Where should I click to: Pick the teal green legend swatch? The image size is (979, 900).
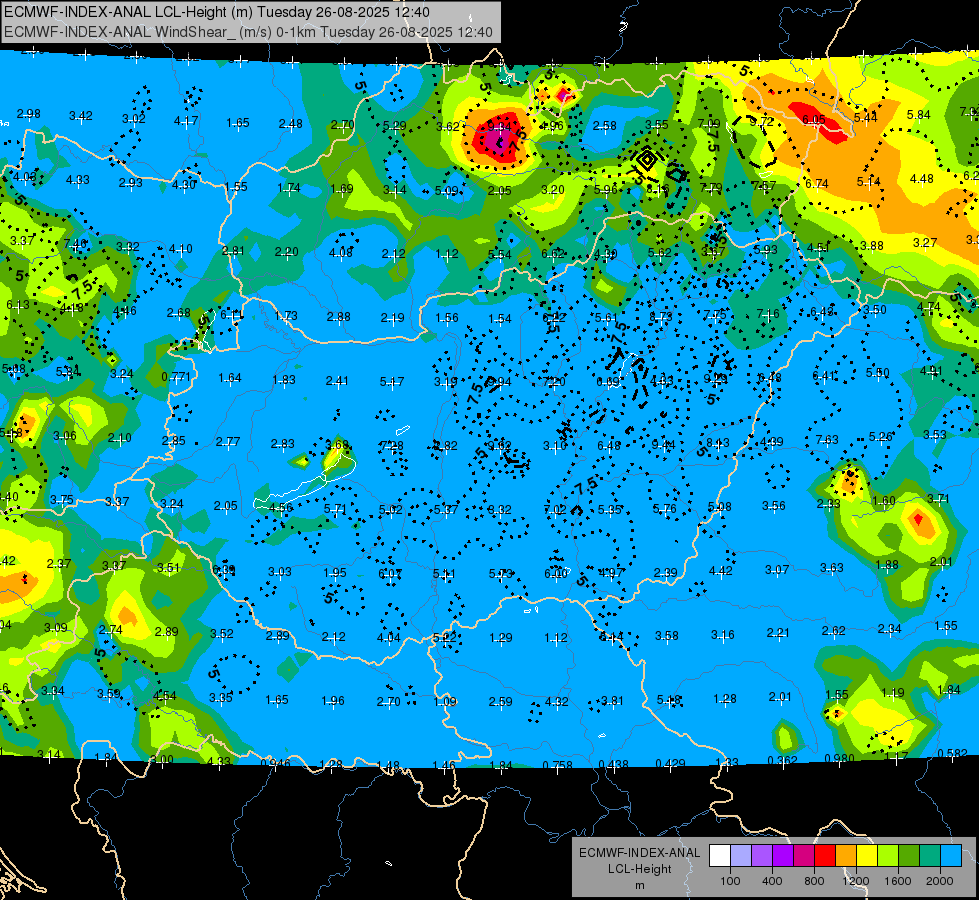[x=930, y=856]
